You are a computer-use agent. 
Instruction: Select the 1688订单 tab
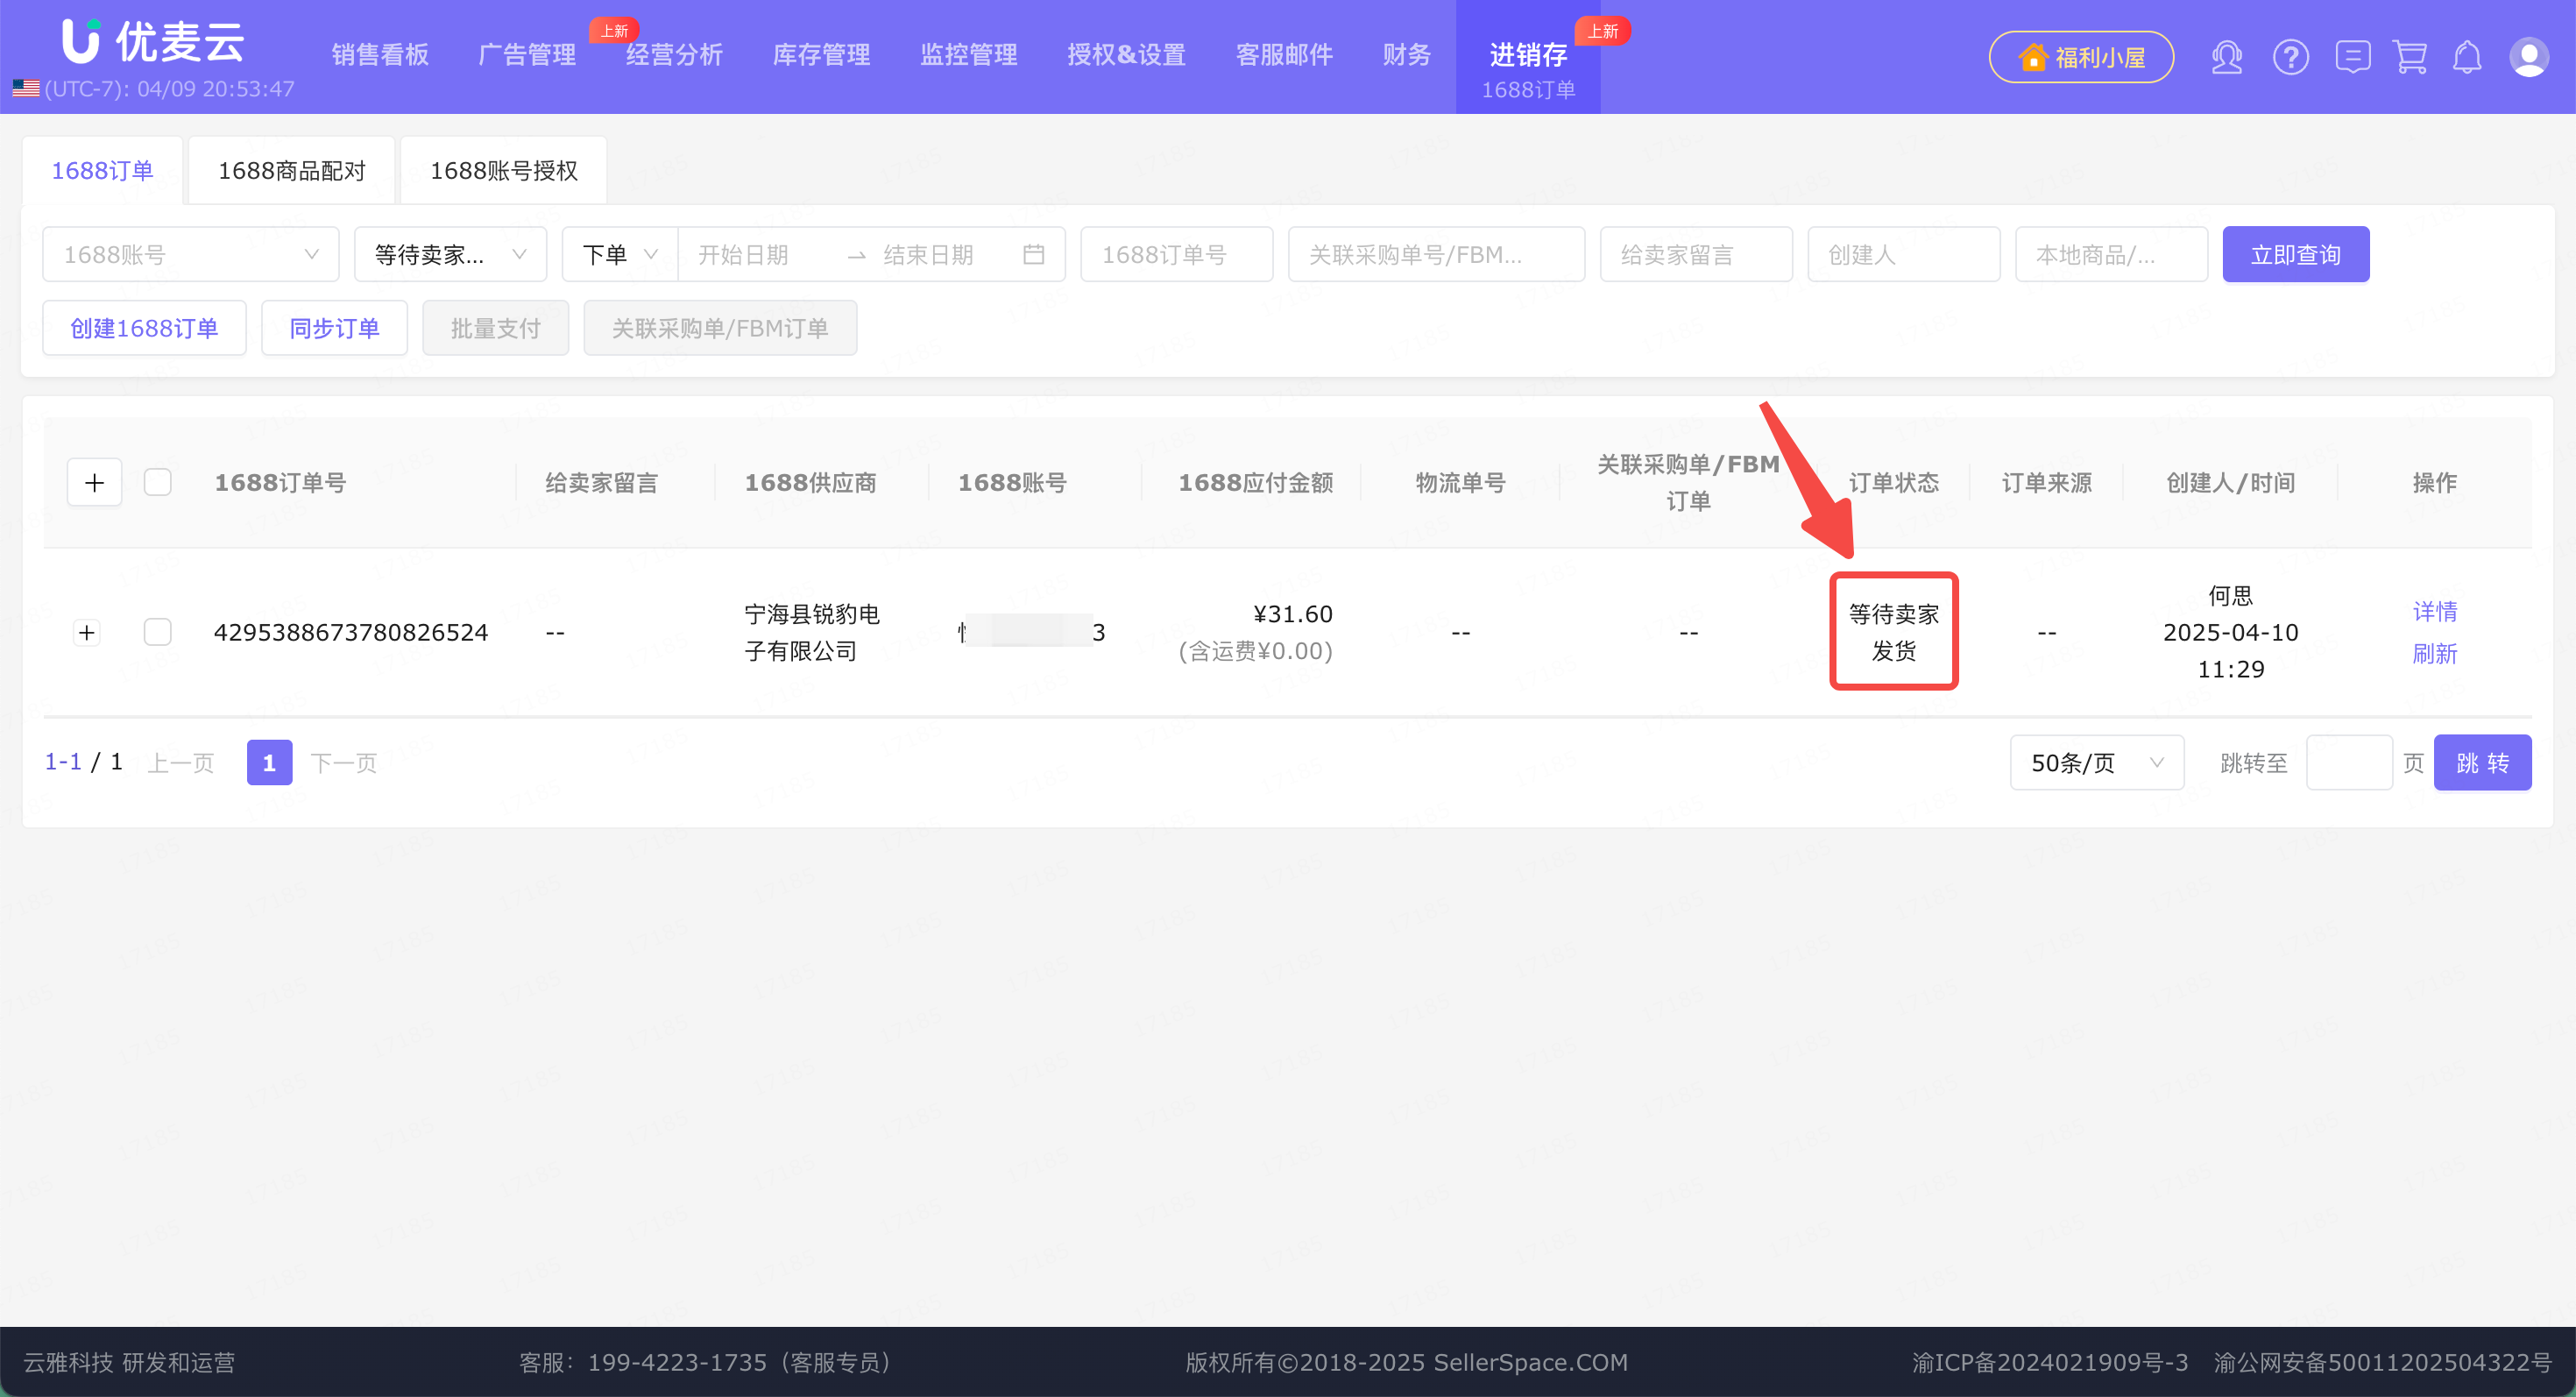click(x=103, y=171)
